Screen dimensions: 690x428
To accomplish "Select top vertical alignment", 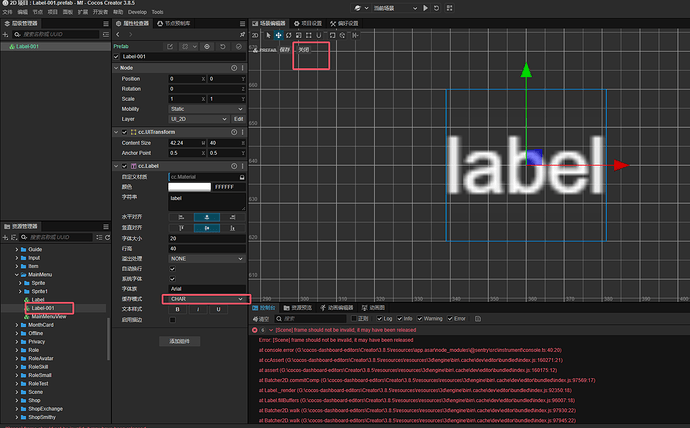I will pos(181,228).
